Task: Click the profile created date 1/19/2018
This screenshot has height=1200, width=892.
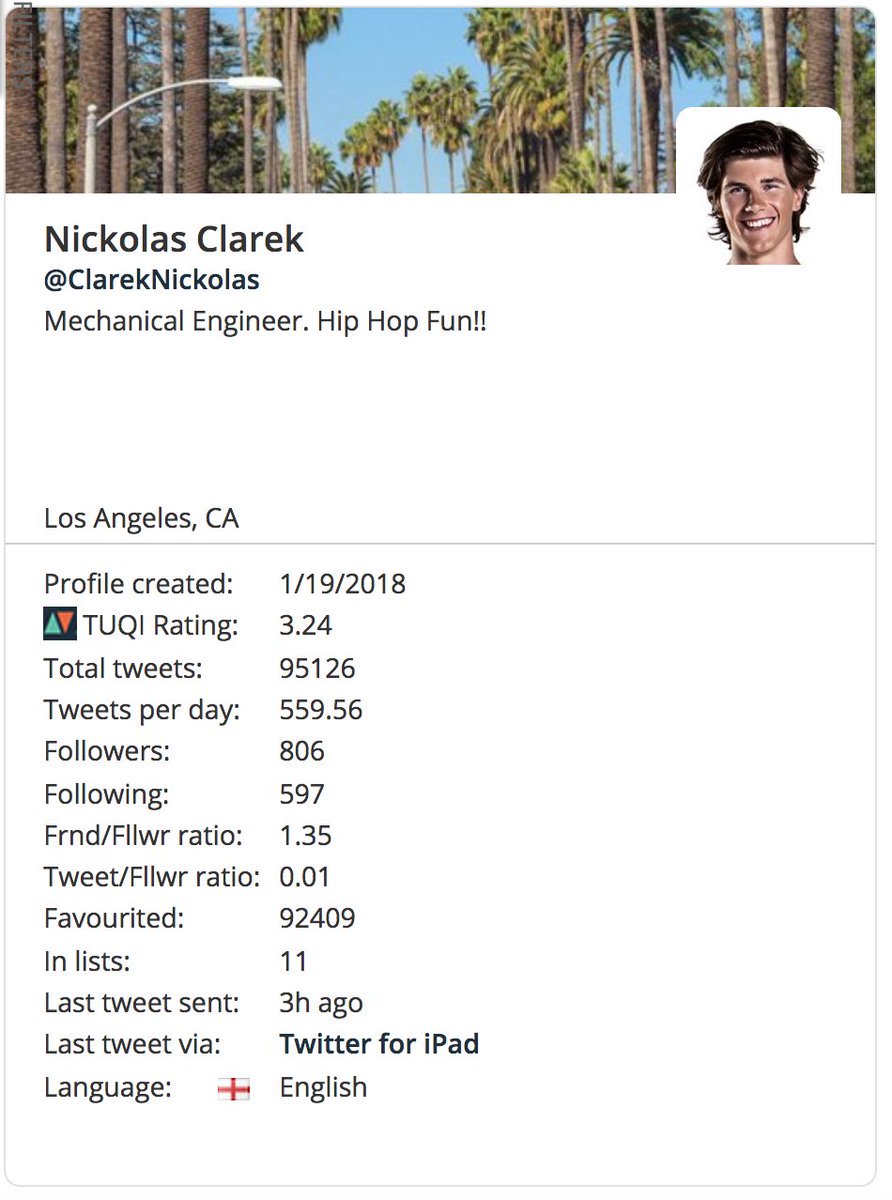Action: point(342,584)
